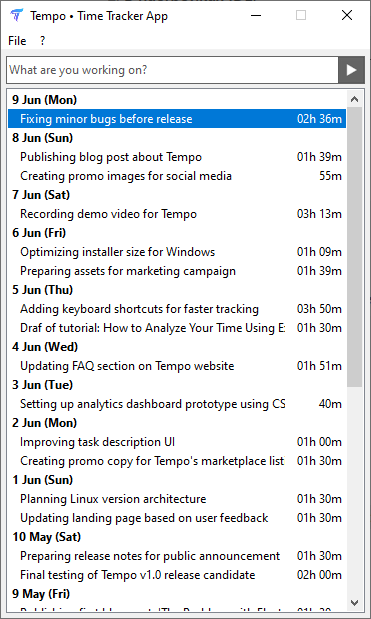Choose 'Optimizing installer size for Windows' entry
The width and height of the screenshot is (371, 619).
pyautogui.click(x=177, y=252)
